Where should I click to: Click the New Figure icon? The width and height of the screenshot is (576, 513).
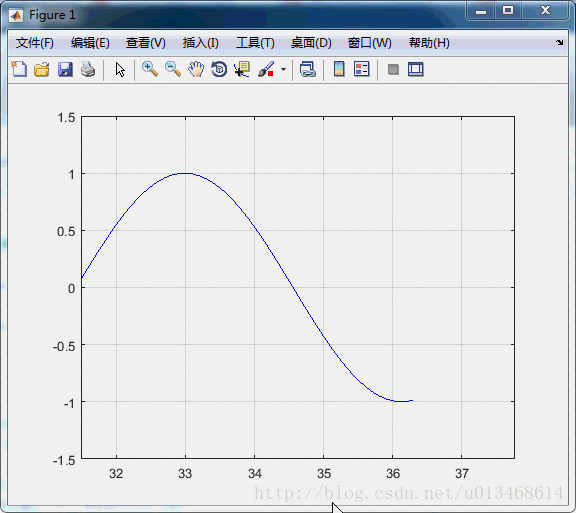click(x=19, y=69)
